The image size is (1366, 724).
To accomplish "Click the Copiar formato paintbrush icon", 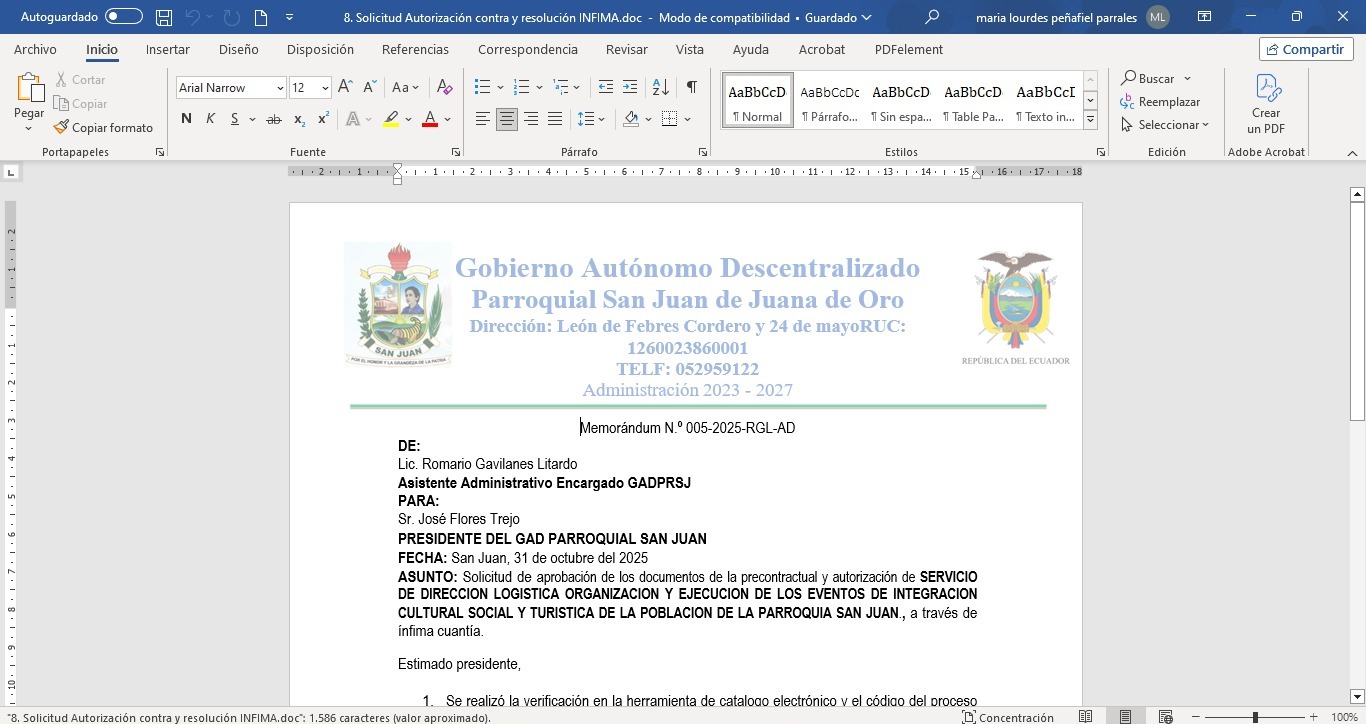I will pyautogui.click(x=62, y=127).
